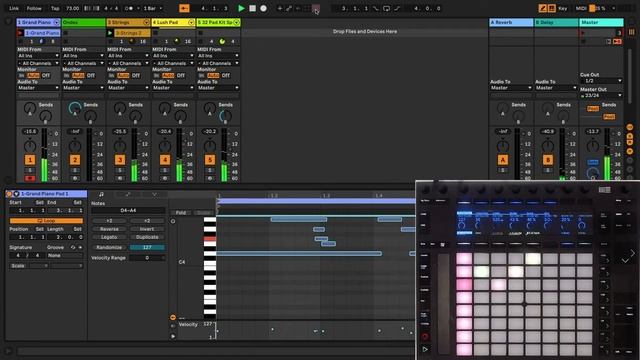Set Grand Piano Monitor to Off
This screenshot has width=640, height=360.
click(x=46, y=76)
